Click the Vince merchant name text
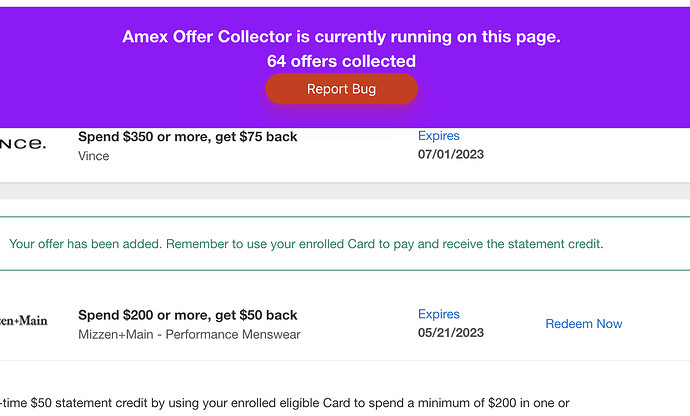 [x=94, y=156]
